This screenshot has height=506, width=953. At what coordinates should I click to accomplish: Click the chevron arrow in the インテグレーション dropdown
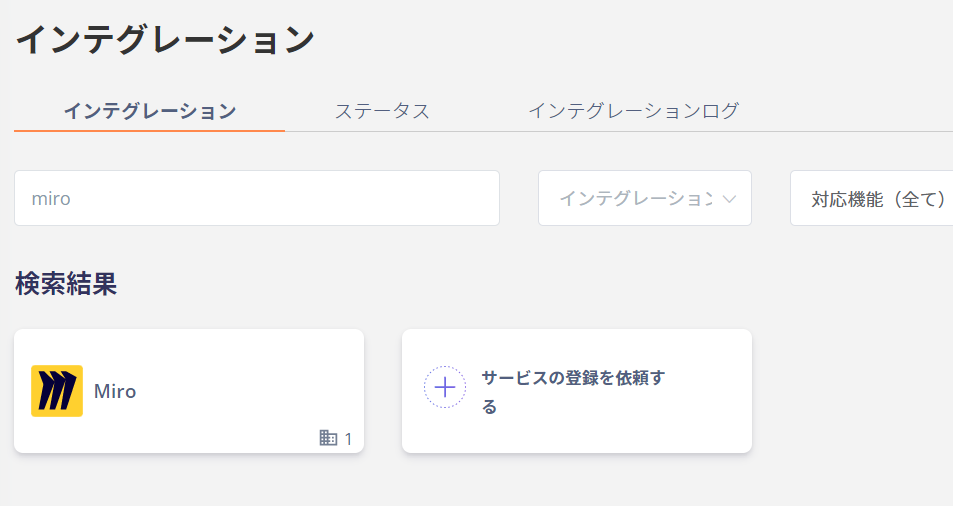click(729, 199)
